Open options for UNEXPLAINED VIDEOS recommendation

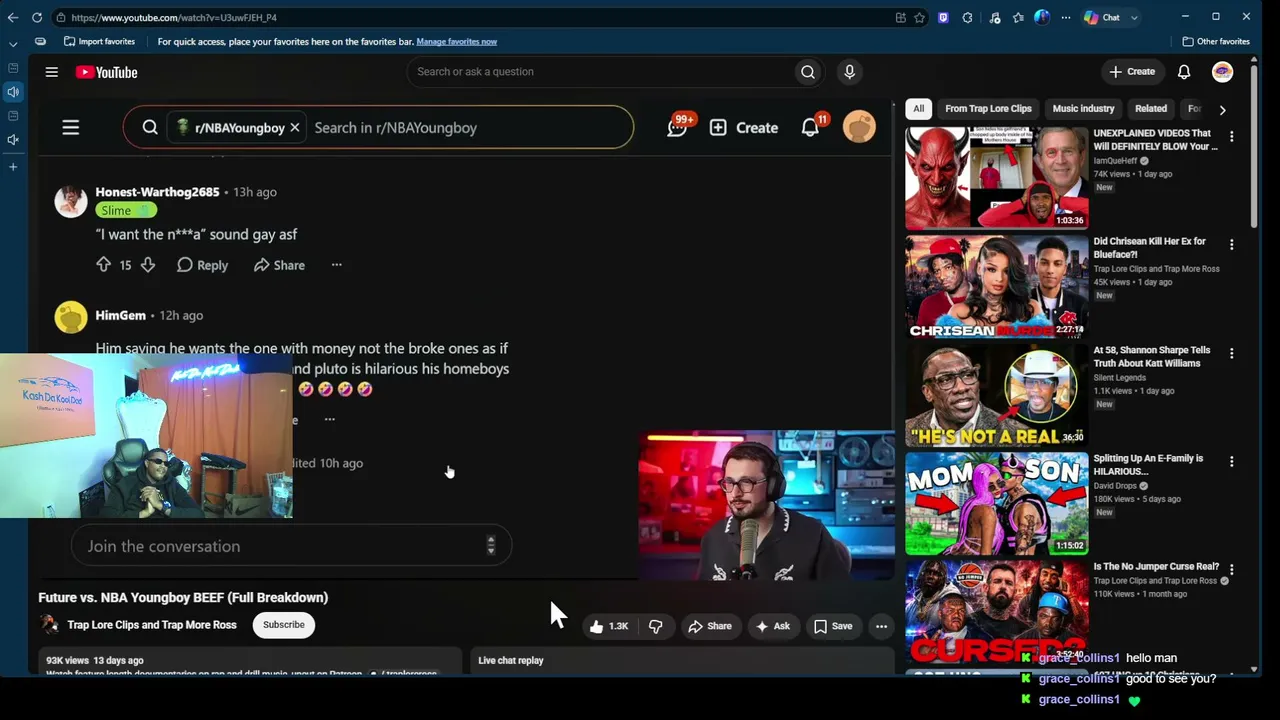coord(1231,136)
